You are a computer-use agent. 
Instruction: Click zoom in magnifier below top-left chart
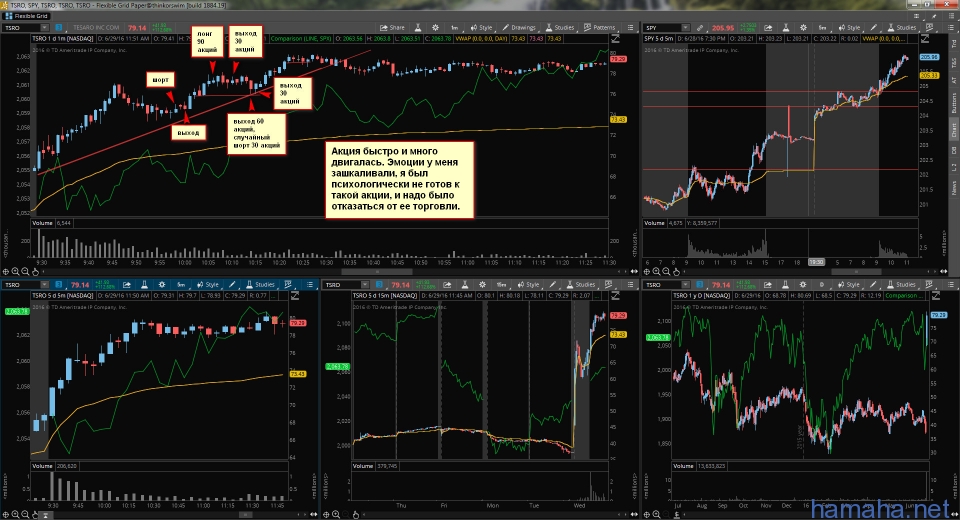(15, 271)
